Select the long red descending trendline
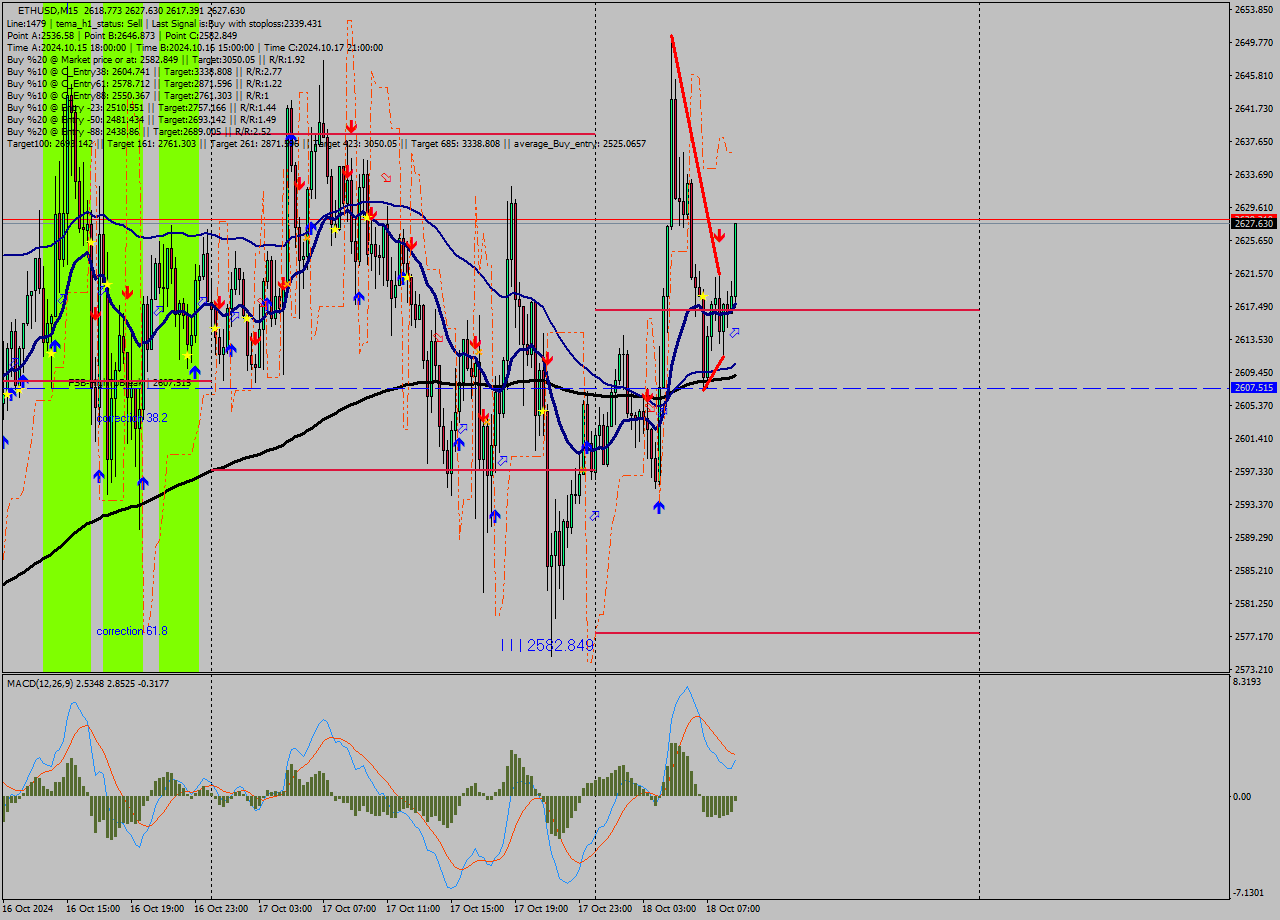Image resolution: width=1280 pixels, height=920 pixels. [696, 155]
